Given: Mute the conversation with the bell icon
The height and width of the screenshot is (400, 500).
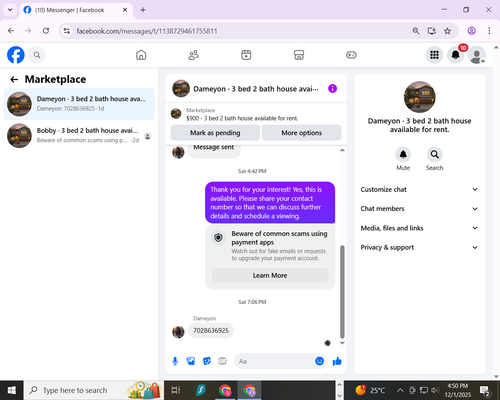Looking at the screenshot, I should click(403, 155).
